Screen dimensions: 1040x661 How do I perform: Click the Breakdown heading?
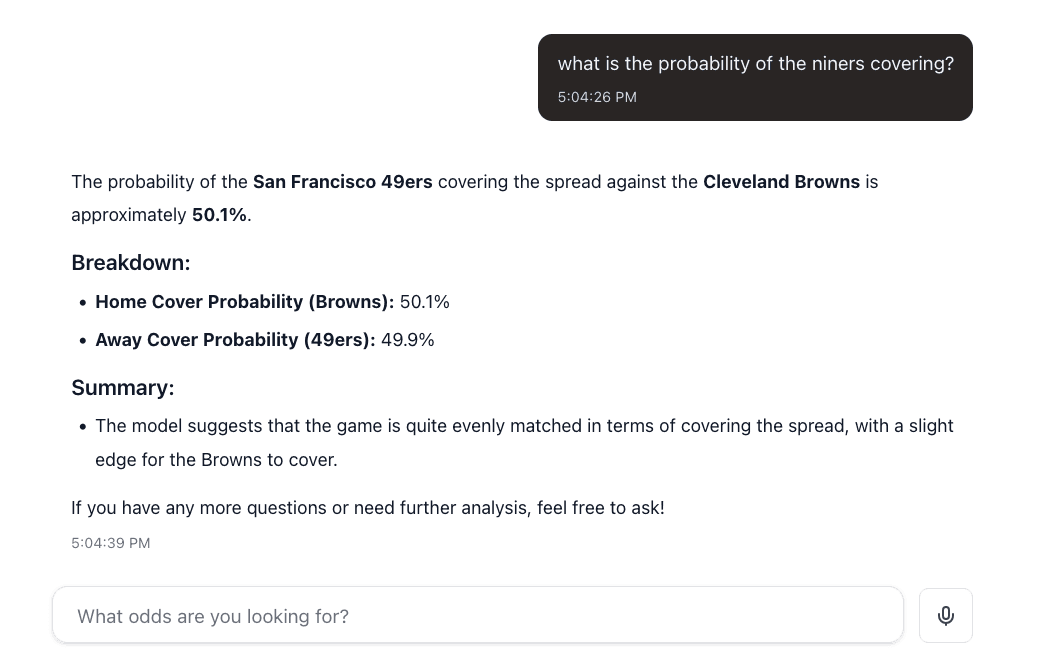130,262
